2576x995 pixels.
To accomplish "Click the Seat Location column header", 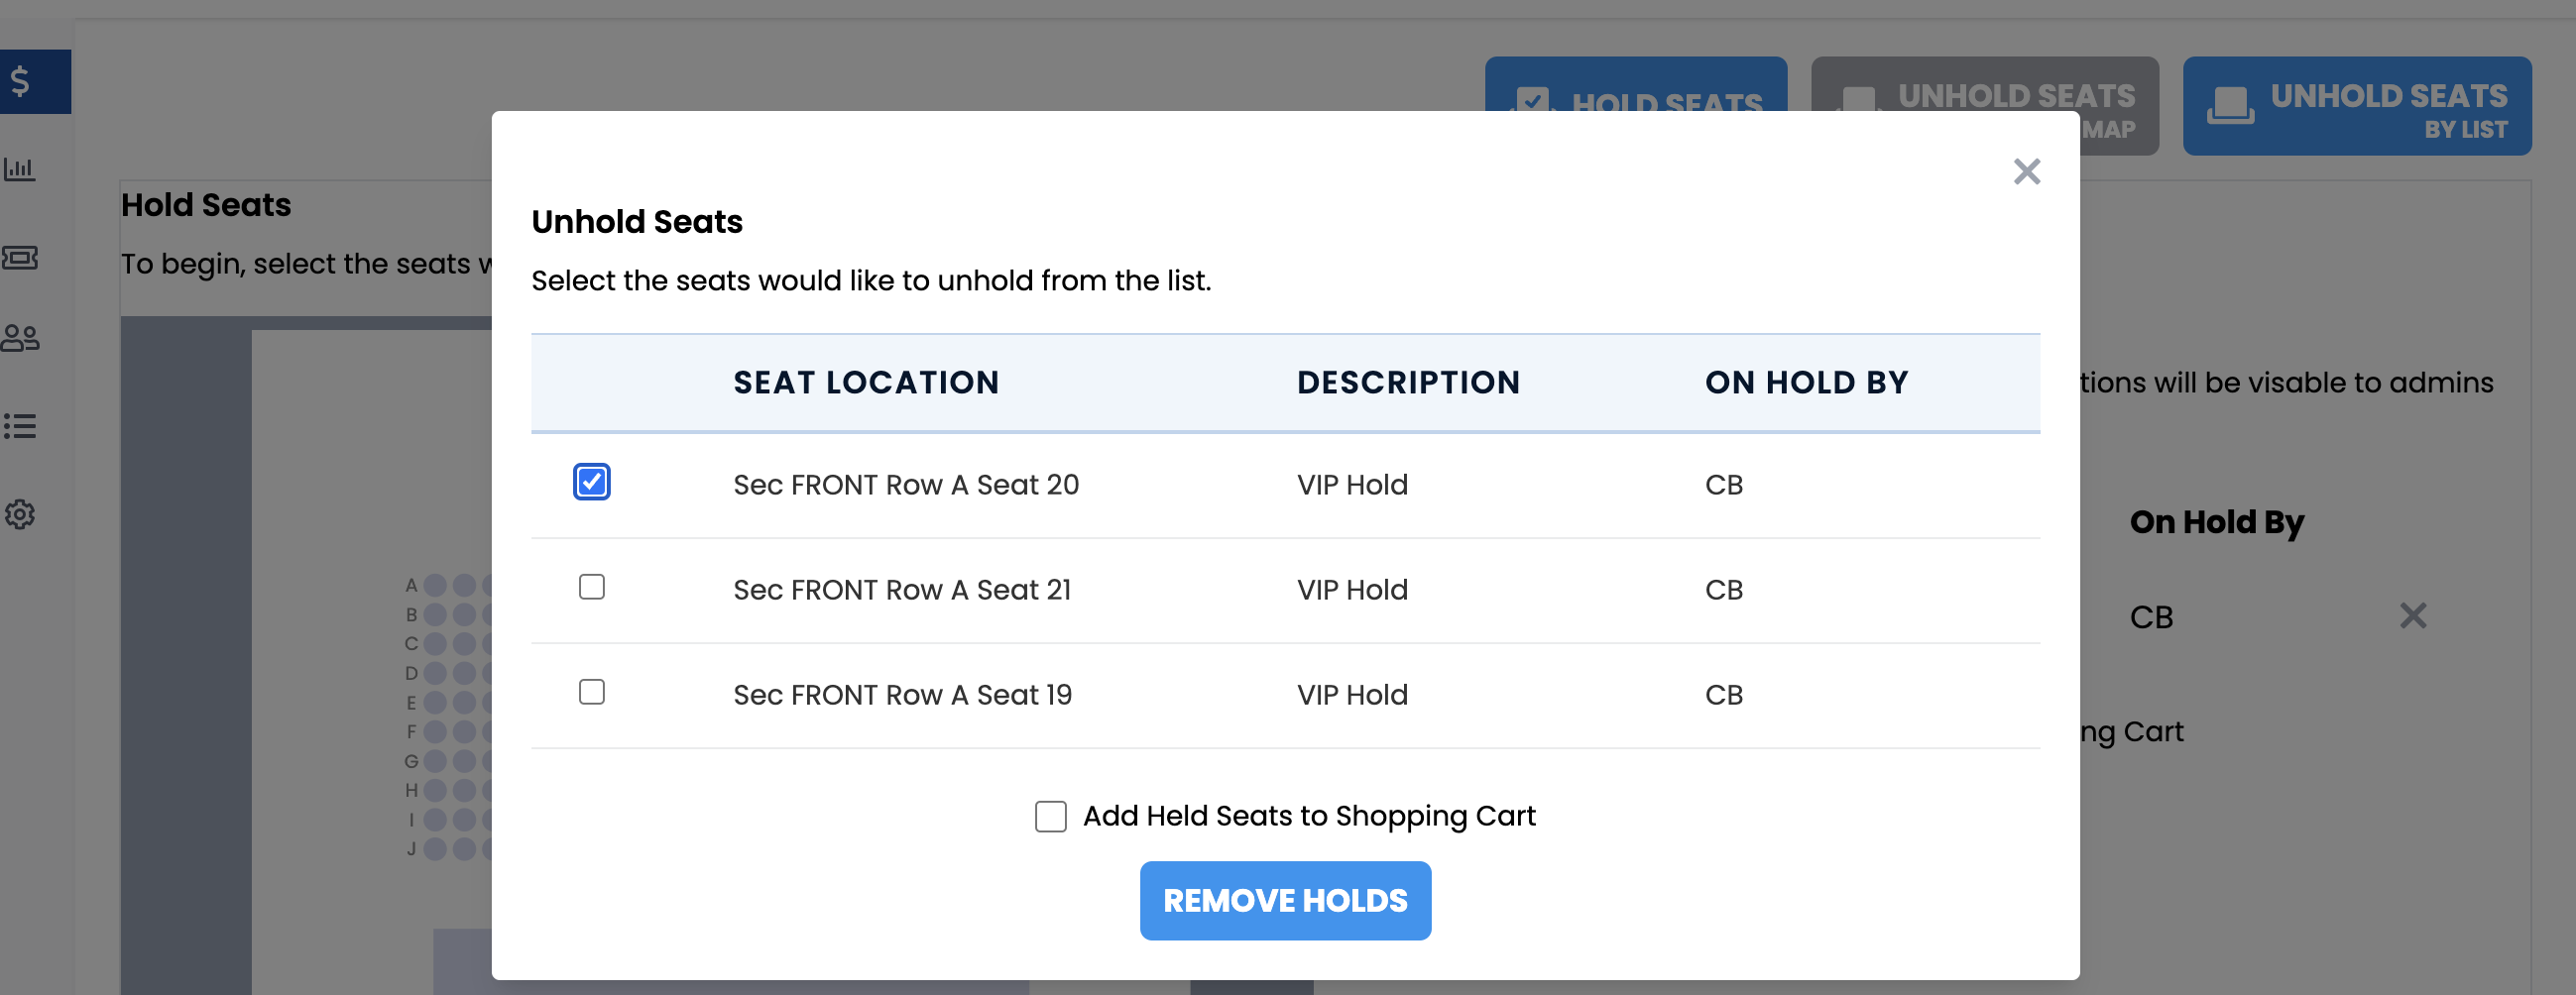I will point(866,382).
